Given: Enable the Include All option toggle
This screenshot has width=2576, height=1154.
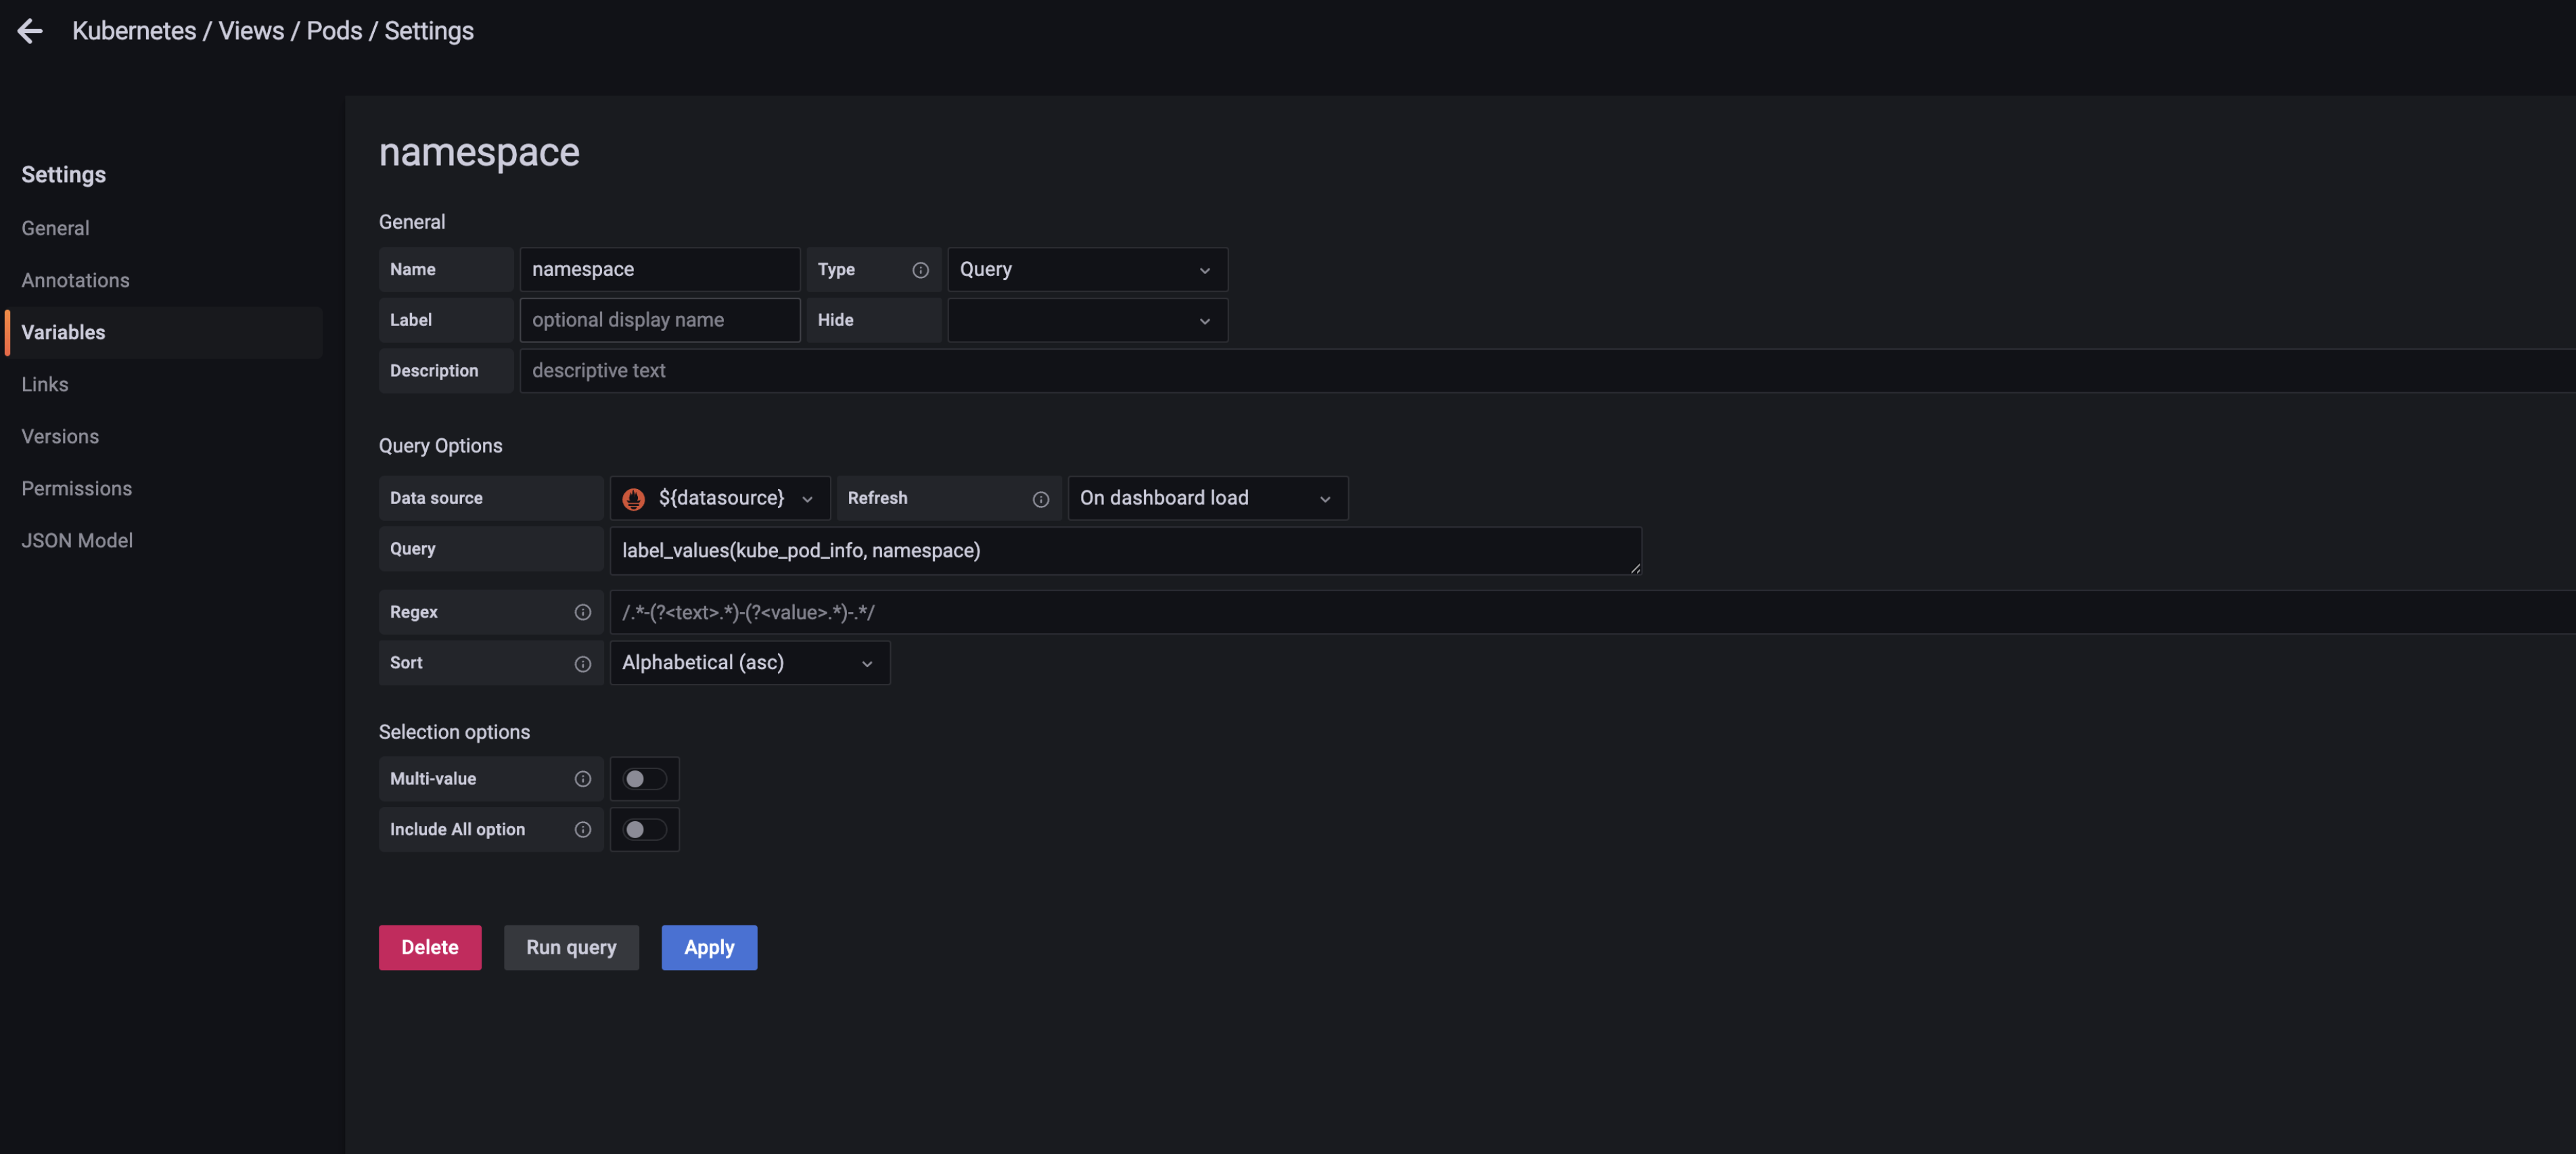Looking at the screenshot, I should point(644,830).
